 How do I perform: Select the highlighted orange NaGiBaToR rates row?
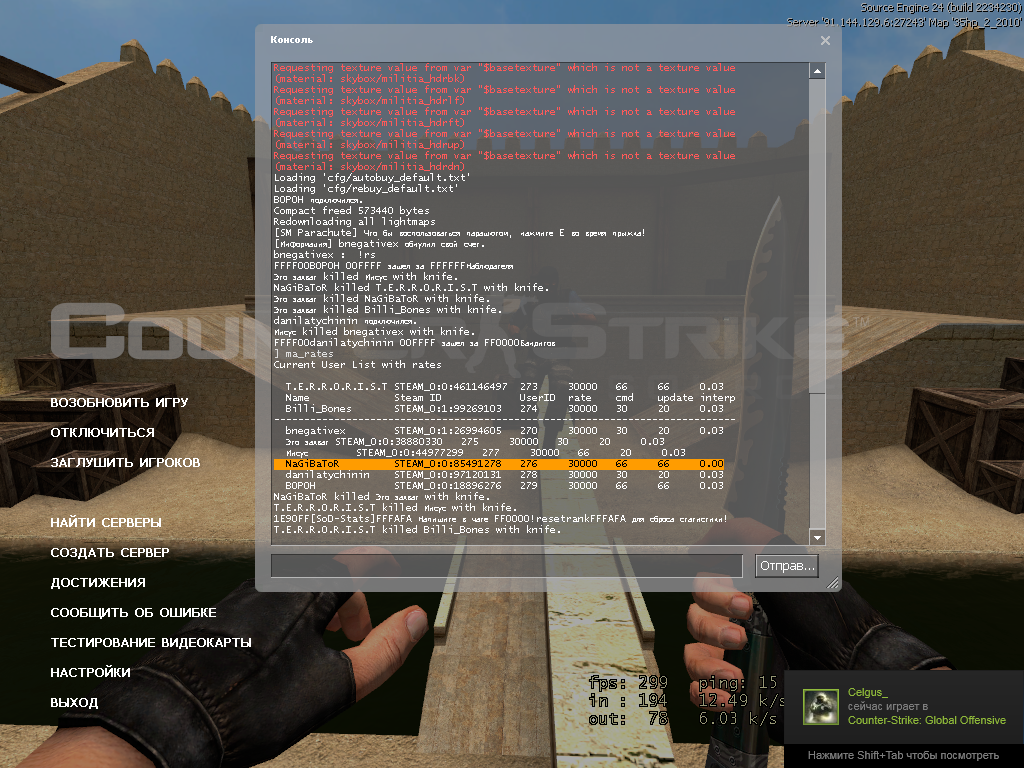(x=499, y=464)
